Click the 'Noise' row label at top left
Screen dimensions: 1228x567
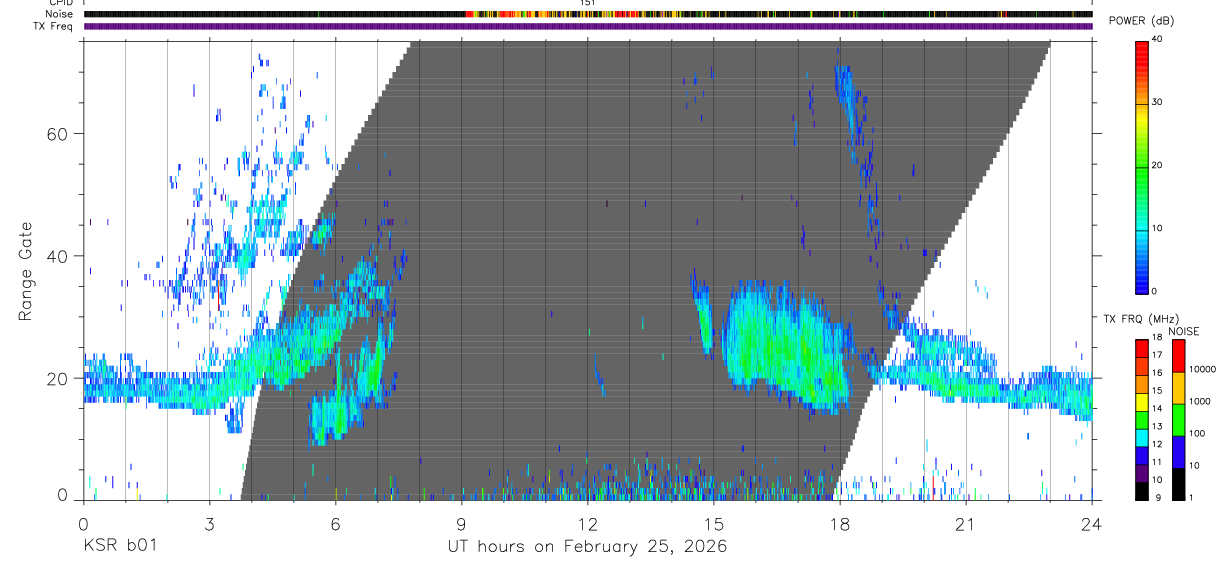tap(59, 14)
